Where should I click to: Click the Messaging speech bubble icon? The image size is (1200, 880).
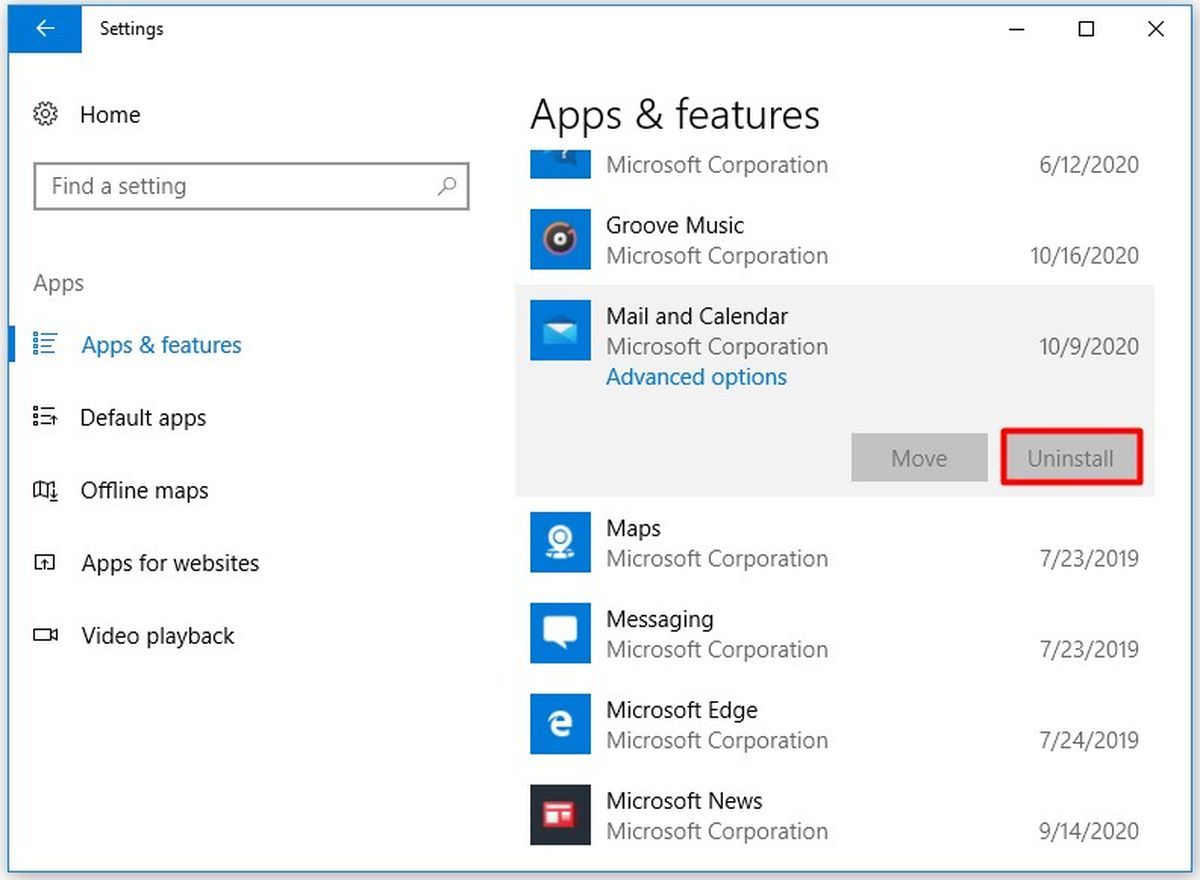coord(560,632)
